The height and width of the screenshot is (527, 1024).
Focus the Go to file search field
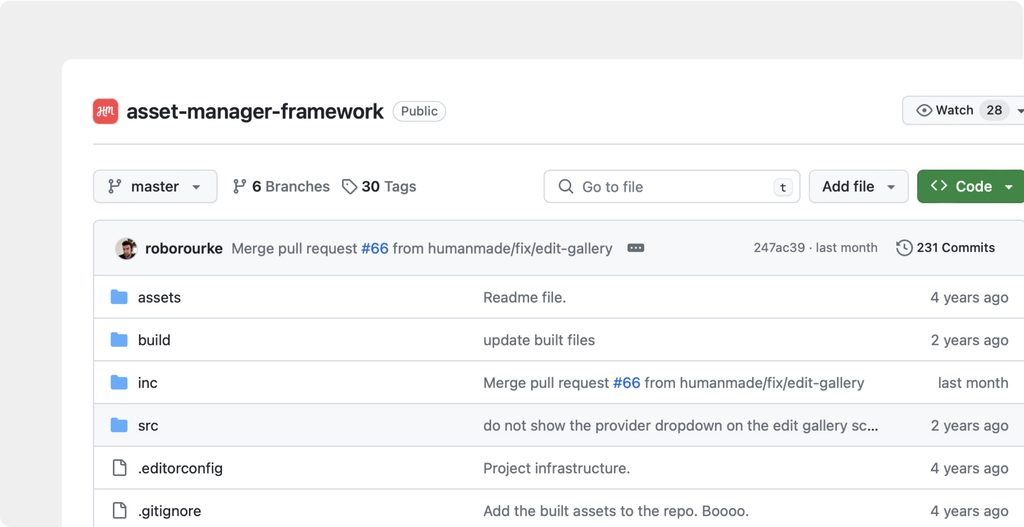(x=671, y=187)
